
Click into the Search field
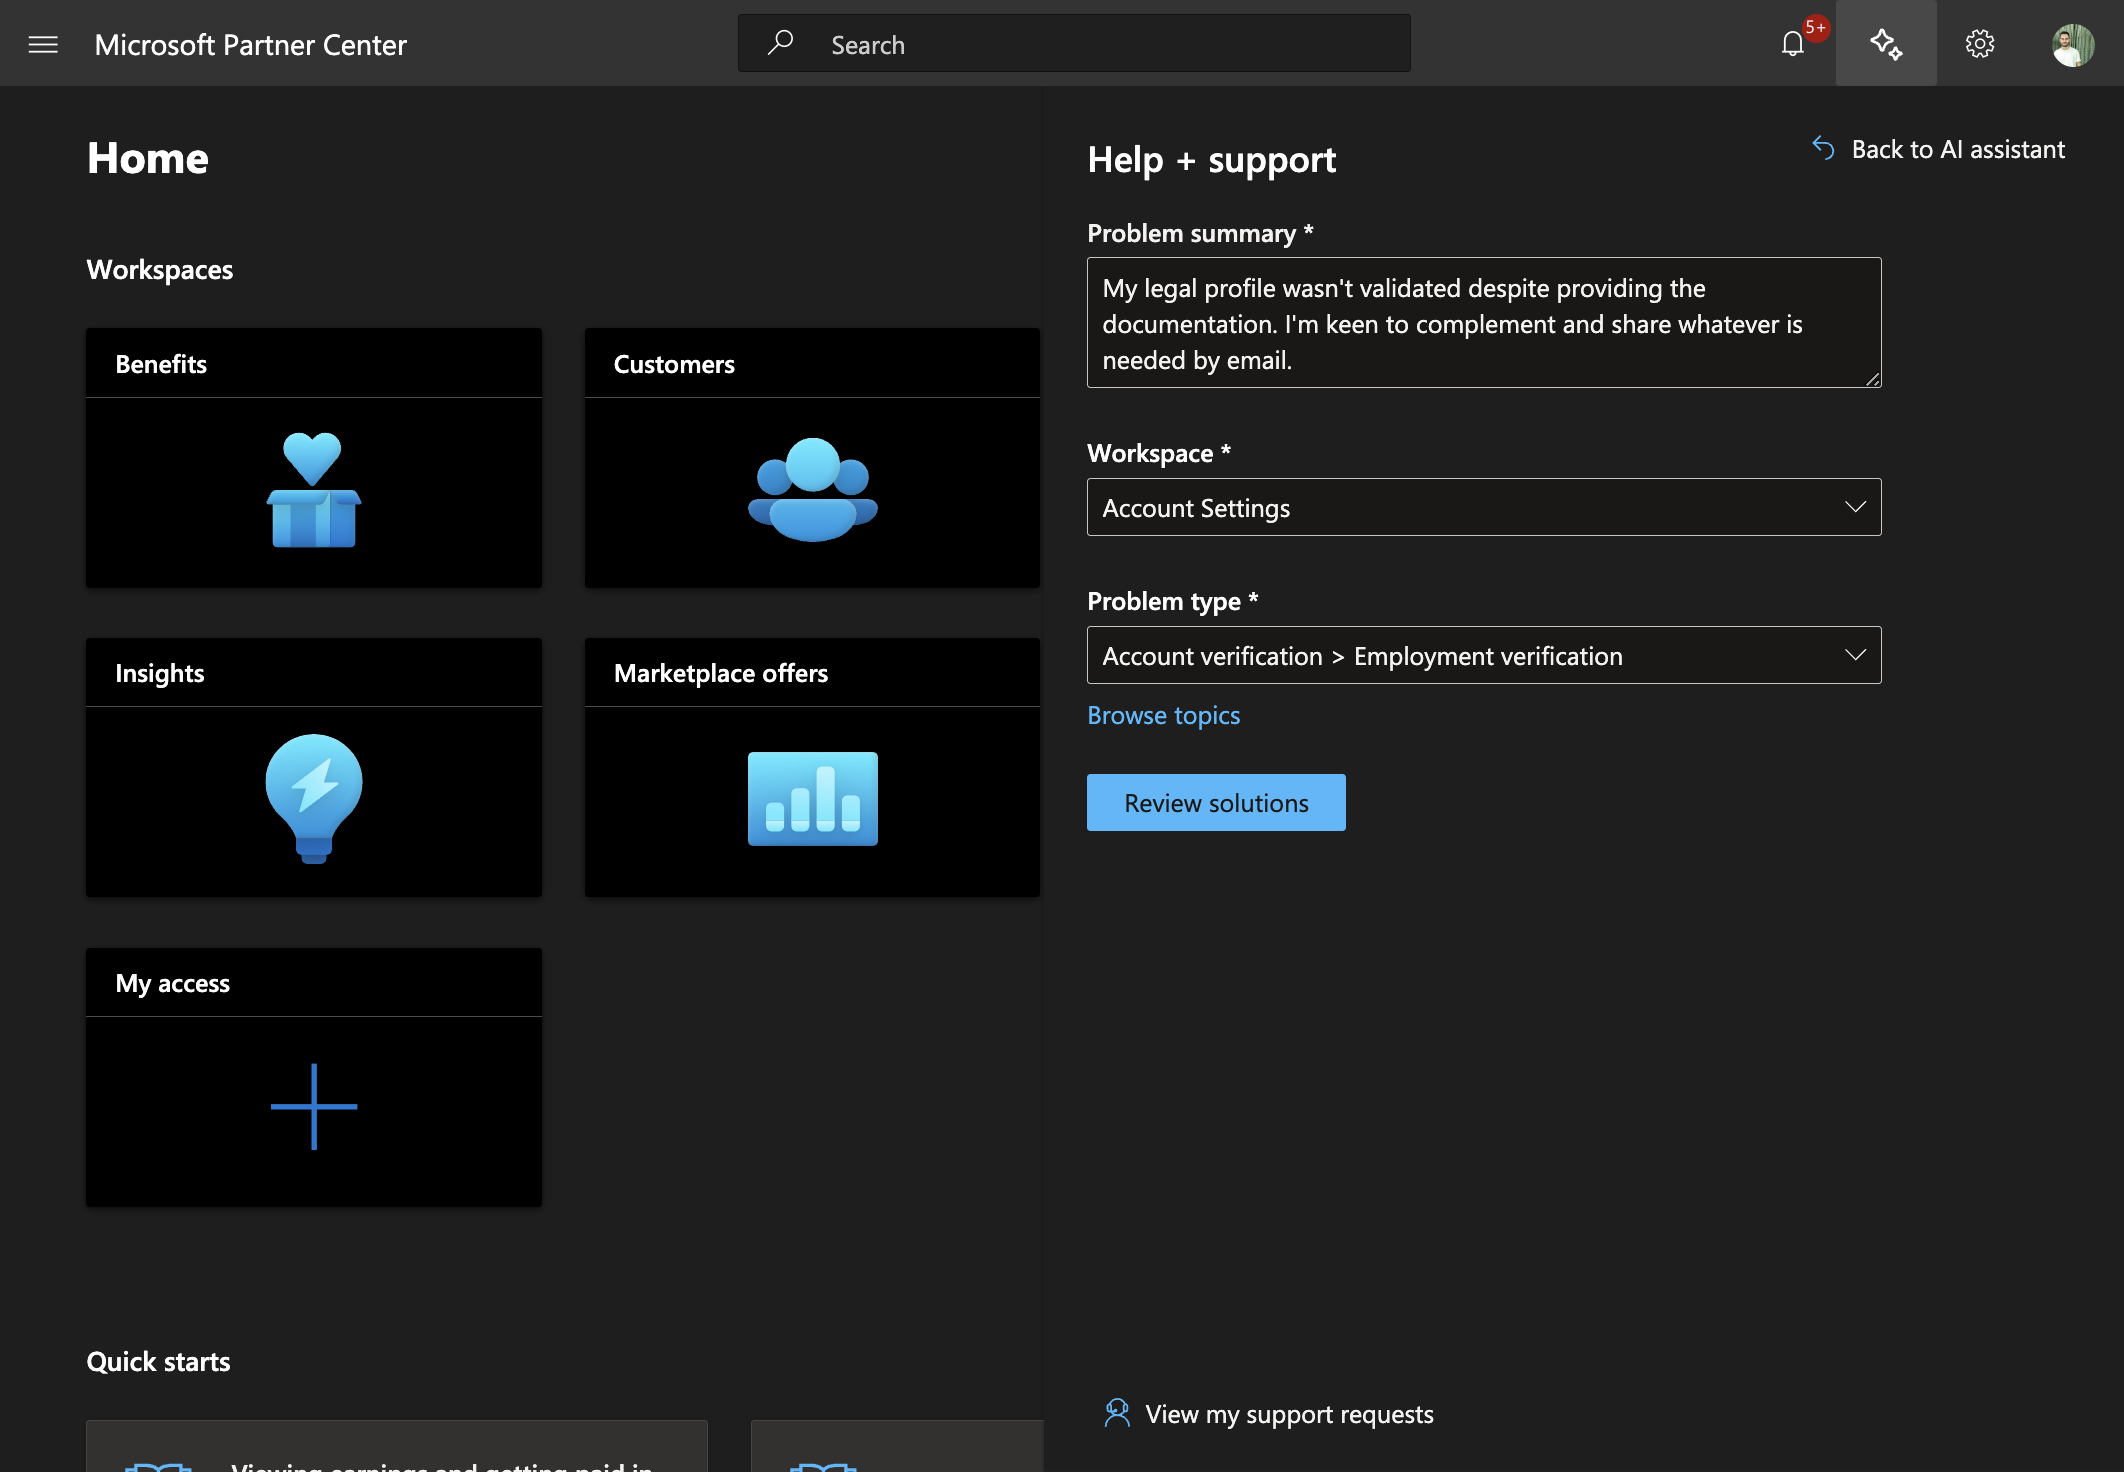(x=1074, y=43)
